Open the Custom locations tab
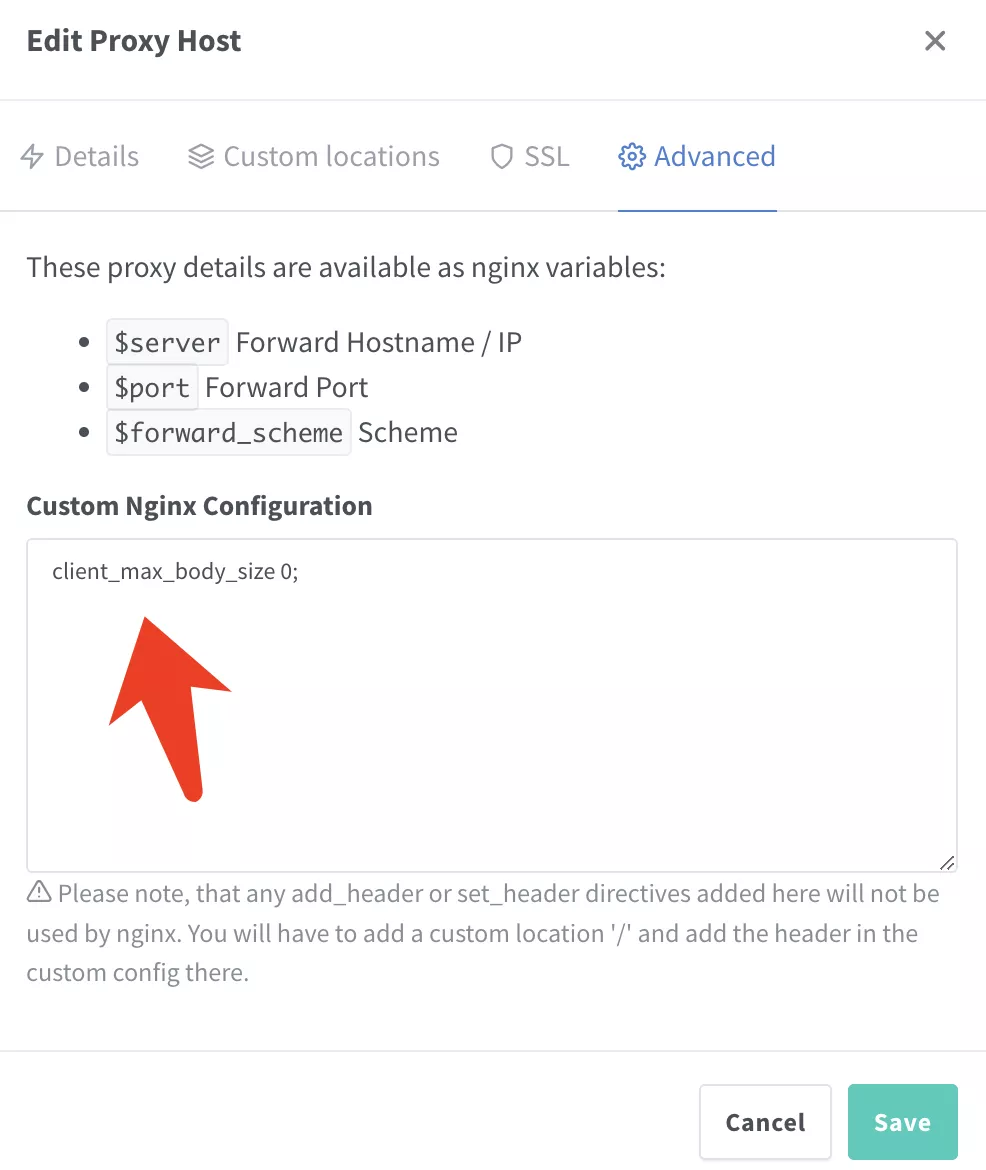Screen dimensions: 986x1170 click(x=313, y=157)
